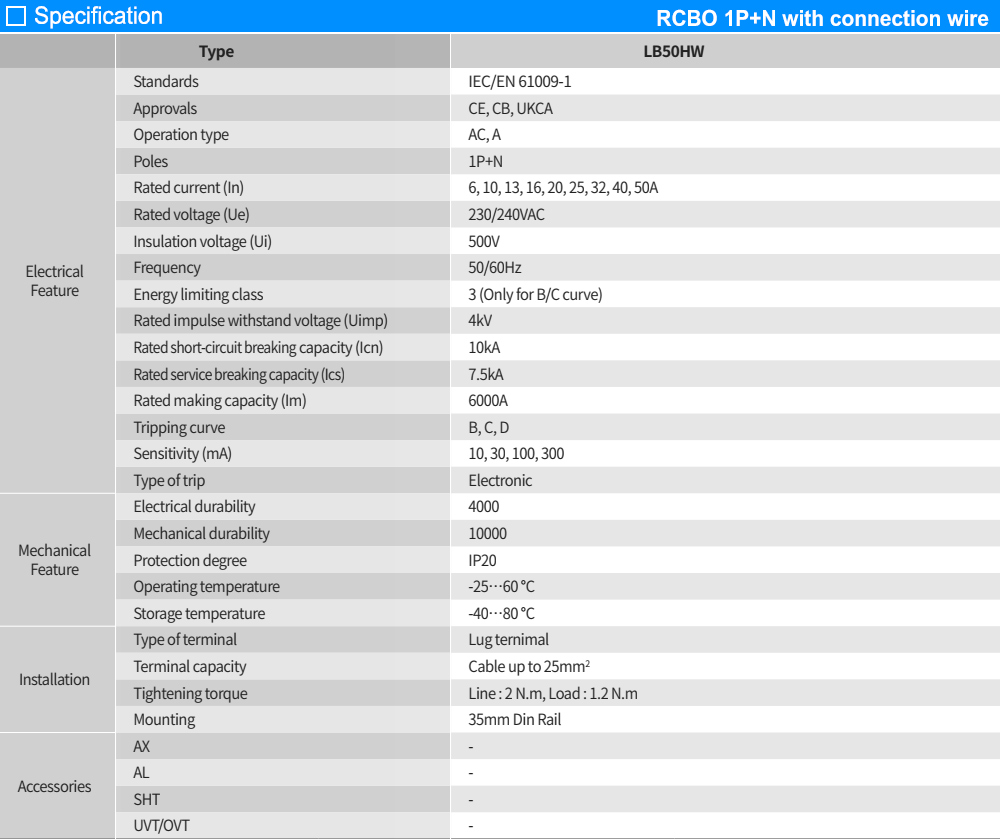
Task: Select the UVT/OVT accessories row label
Action: pyautogui.click(x=161, y=826)
